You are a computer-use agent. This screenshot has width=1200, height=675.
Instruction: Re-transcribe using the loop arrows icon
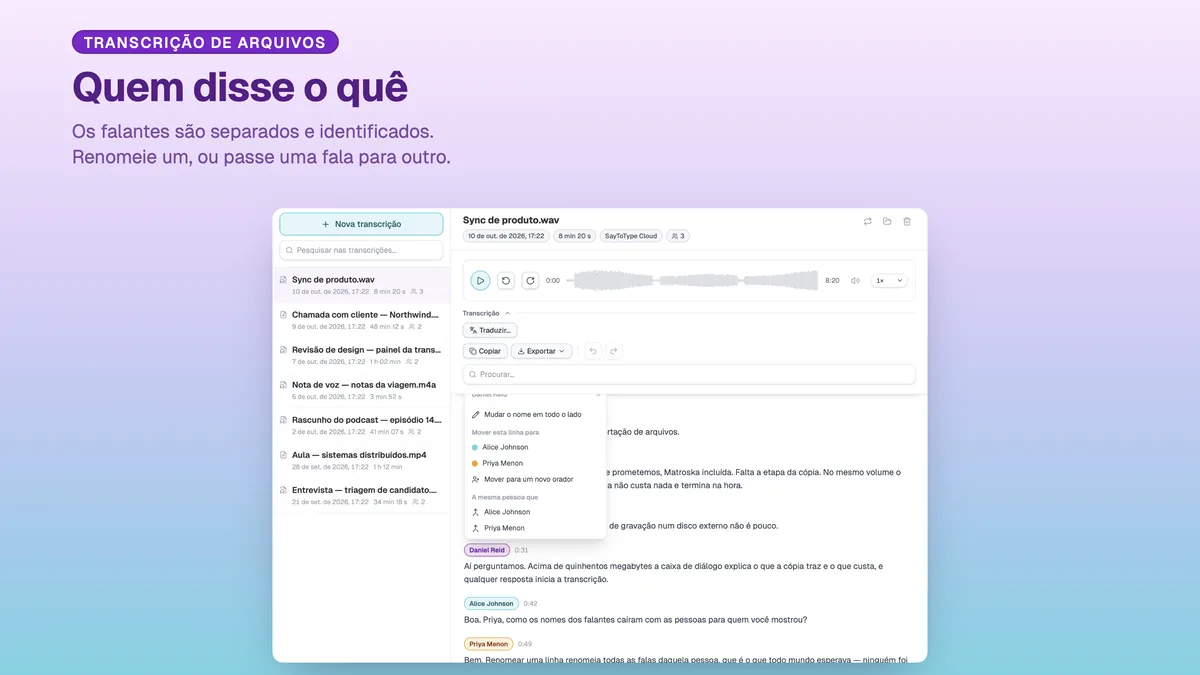(868, 221)
